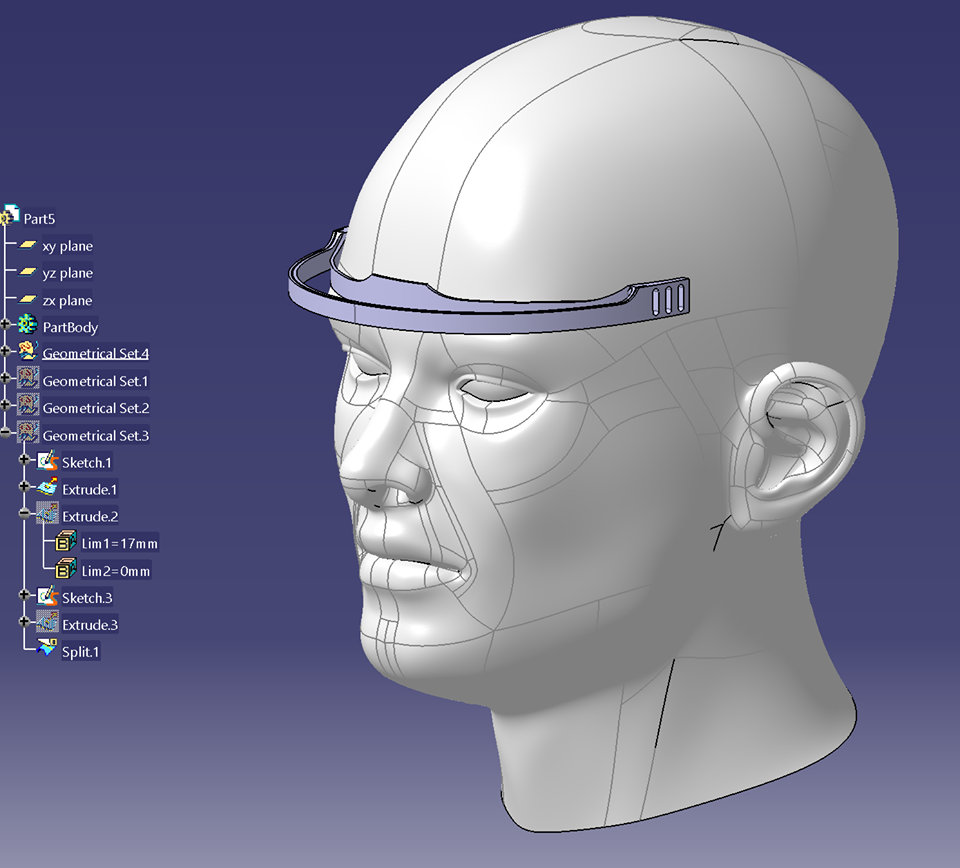Select the Extrude.3 label
Image resolution: width=960 pixels, height=868 pixels.
click(90, 625)
